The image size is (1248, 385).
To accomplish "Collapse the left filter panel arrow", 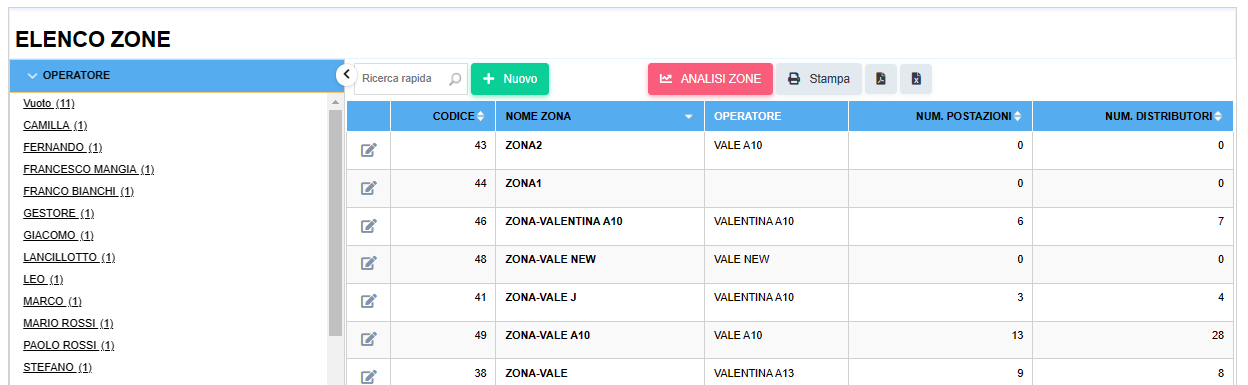I will coord(345,74).
